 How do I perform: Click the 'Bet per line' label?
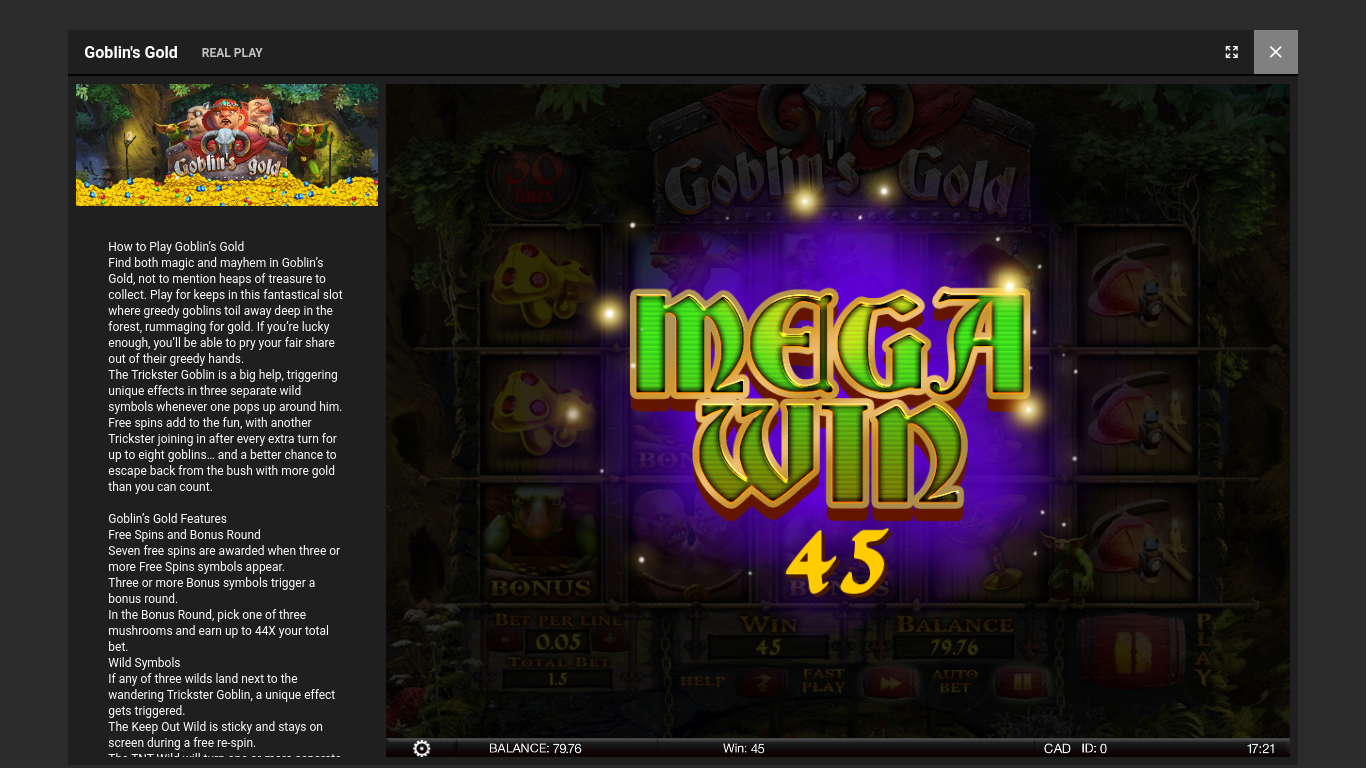click(558, 620)
